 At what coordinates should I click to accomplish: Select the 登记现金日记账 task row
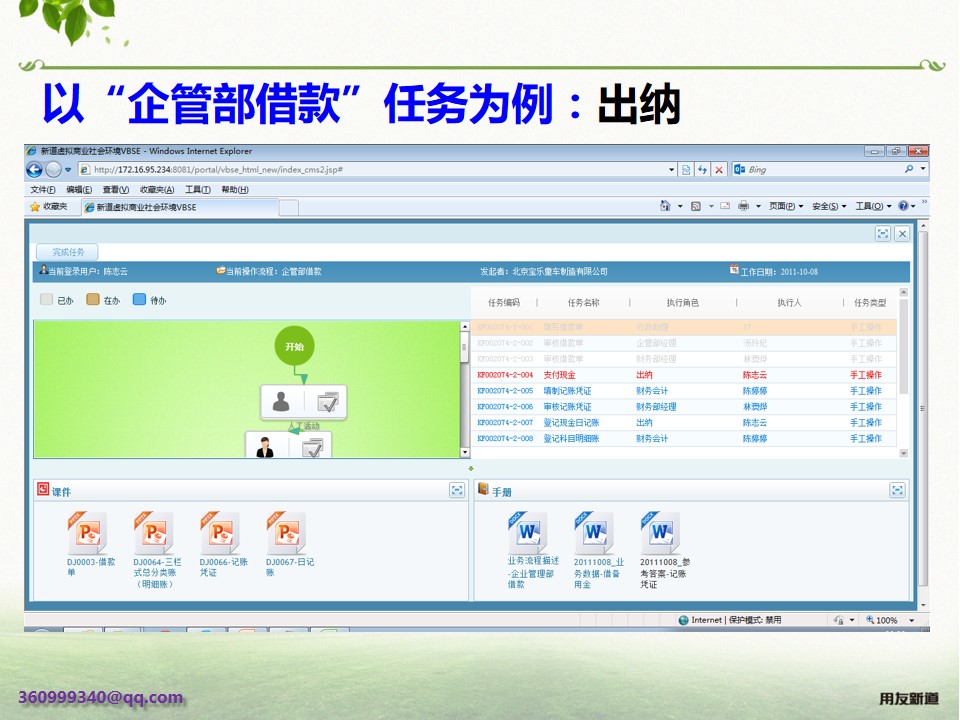point(685,422)
